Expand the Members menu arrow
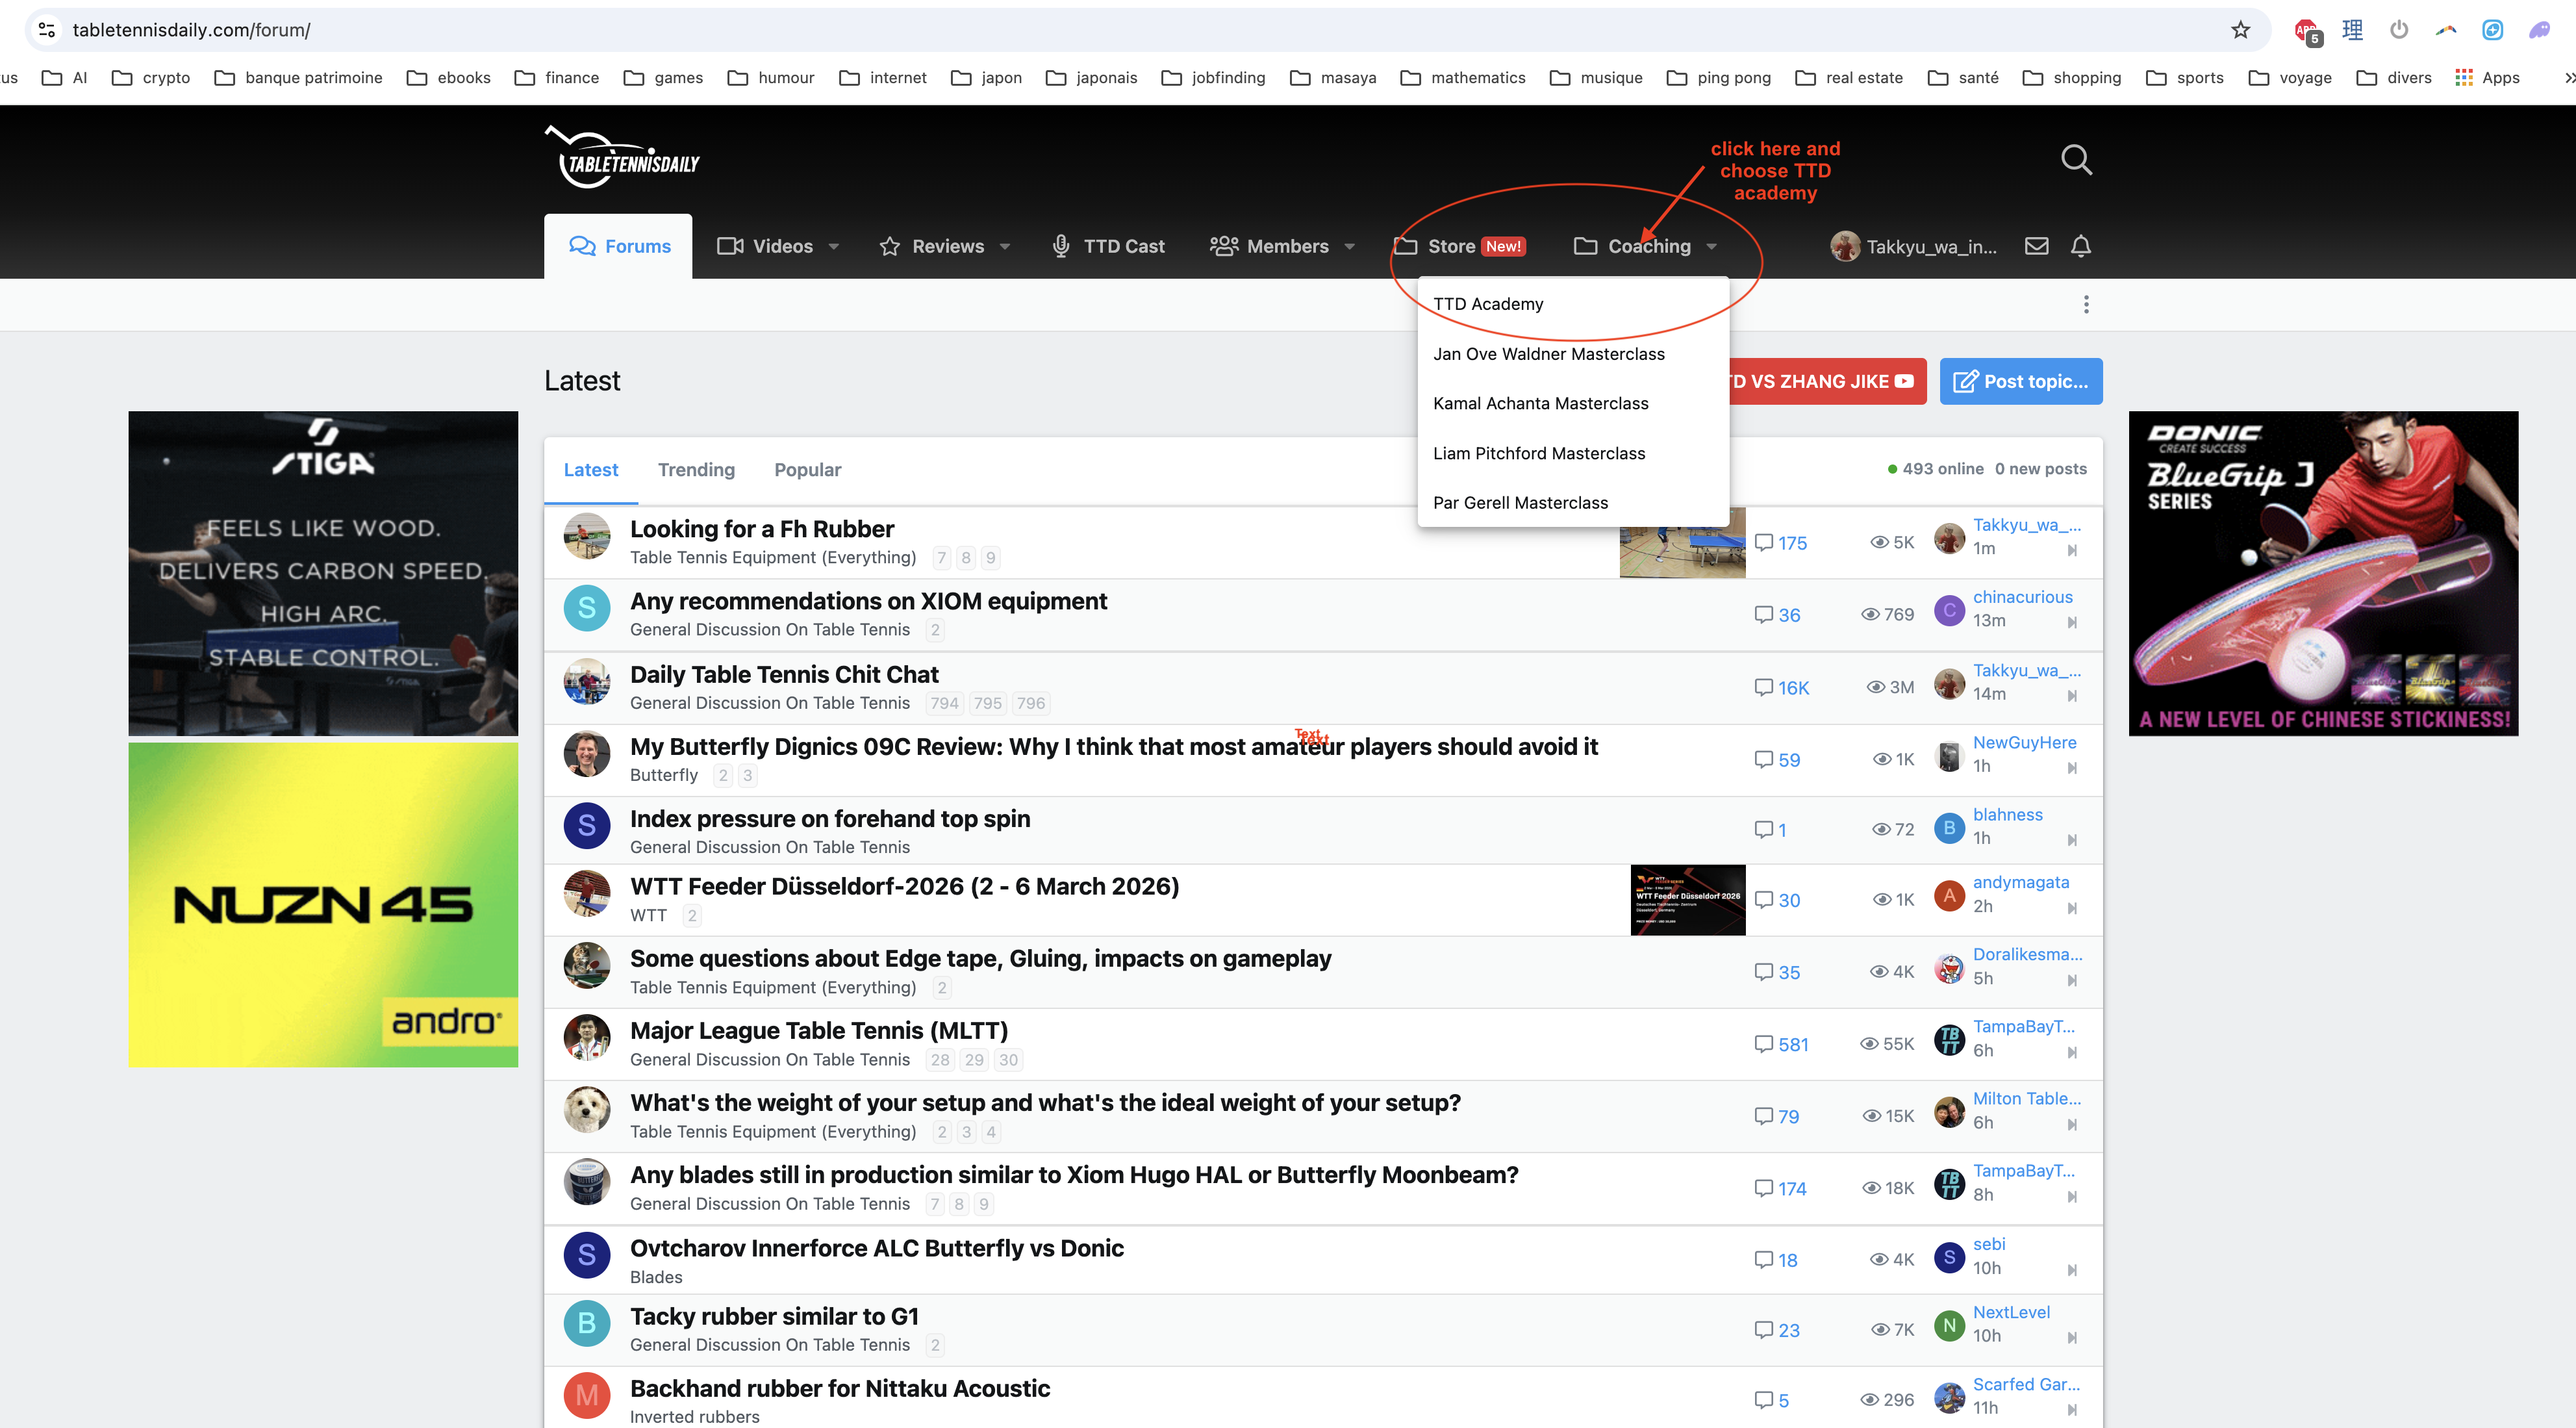The image size is (2576, 1428). (1349, 247)
